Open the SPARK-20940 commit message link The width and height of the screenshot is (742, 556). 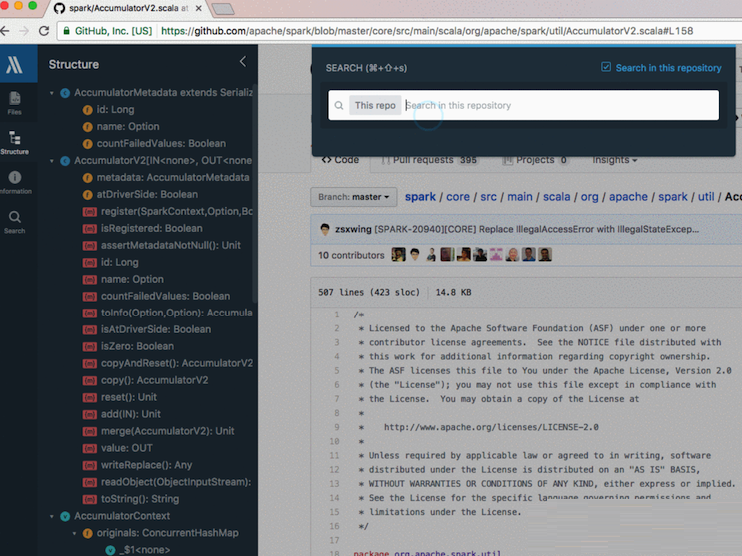point(537,229)
